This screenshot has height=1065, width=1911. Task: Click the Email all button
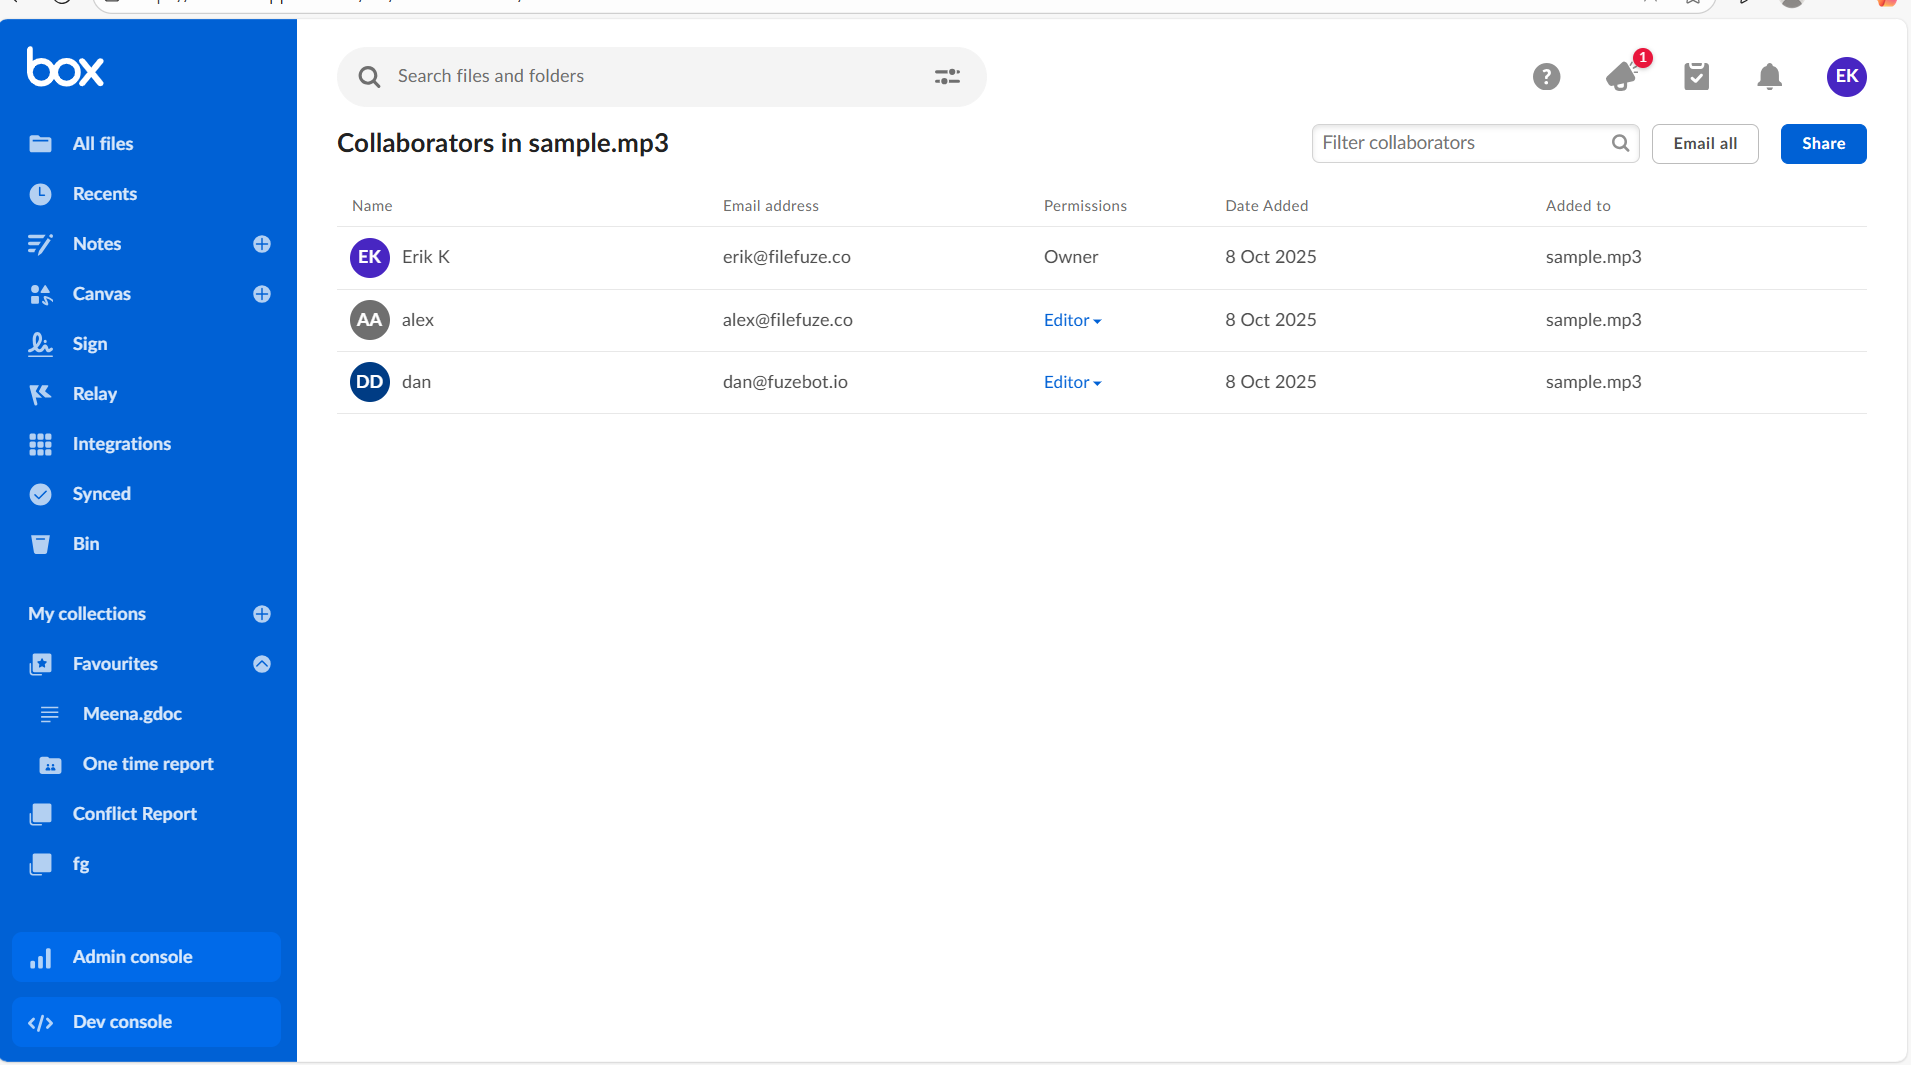point(1704,144)
